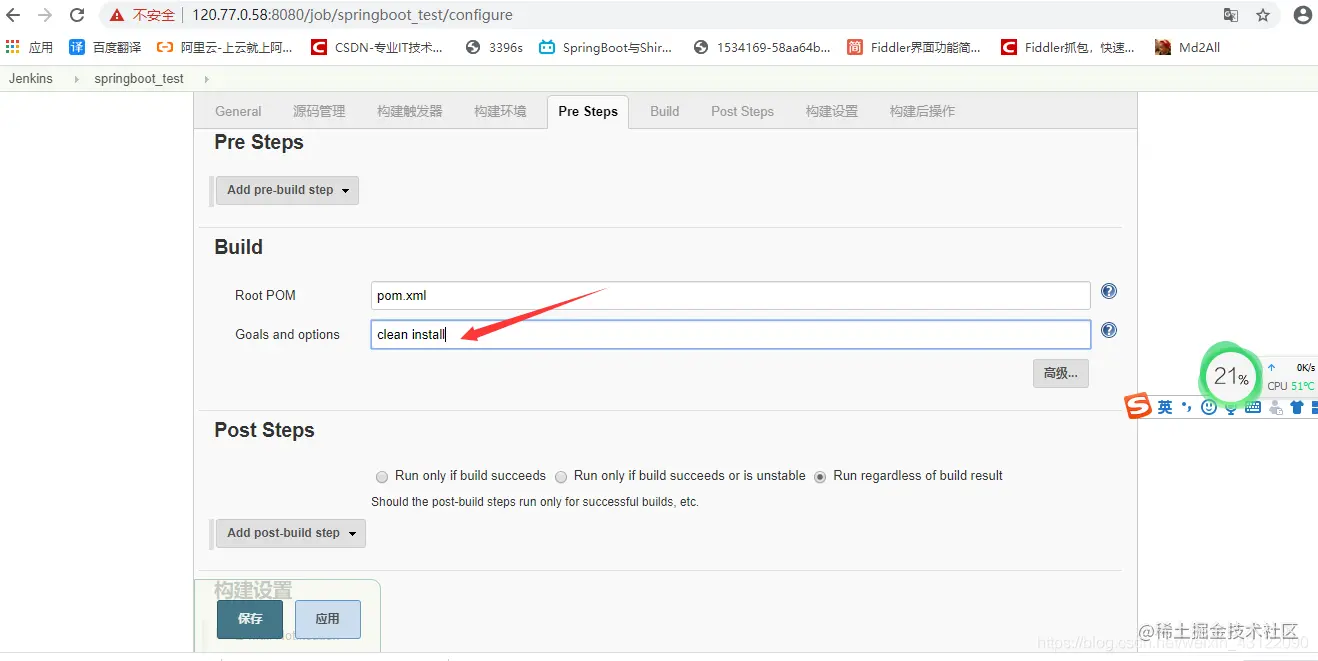Switch to the Post Steps tab
The height and width of the screenshot is (661, 1318).
(742, 111)
